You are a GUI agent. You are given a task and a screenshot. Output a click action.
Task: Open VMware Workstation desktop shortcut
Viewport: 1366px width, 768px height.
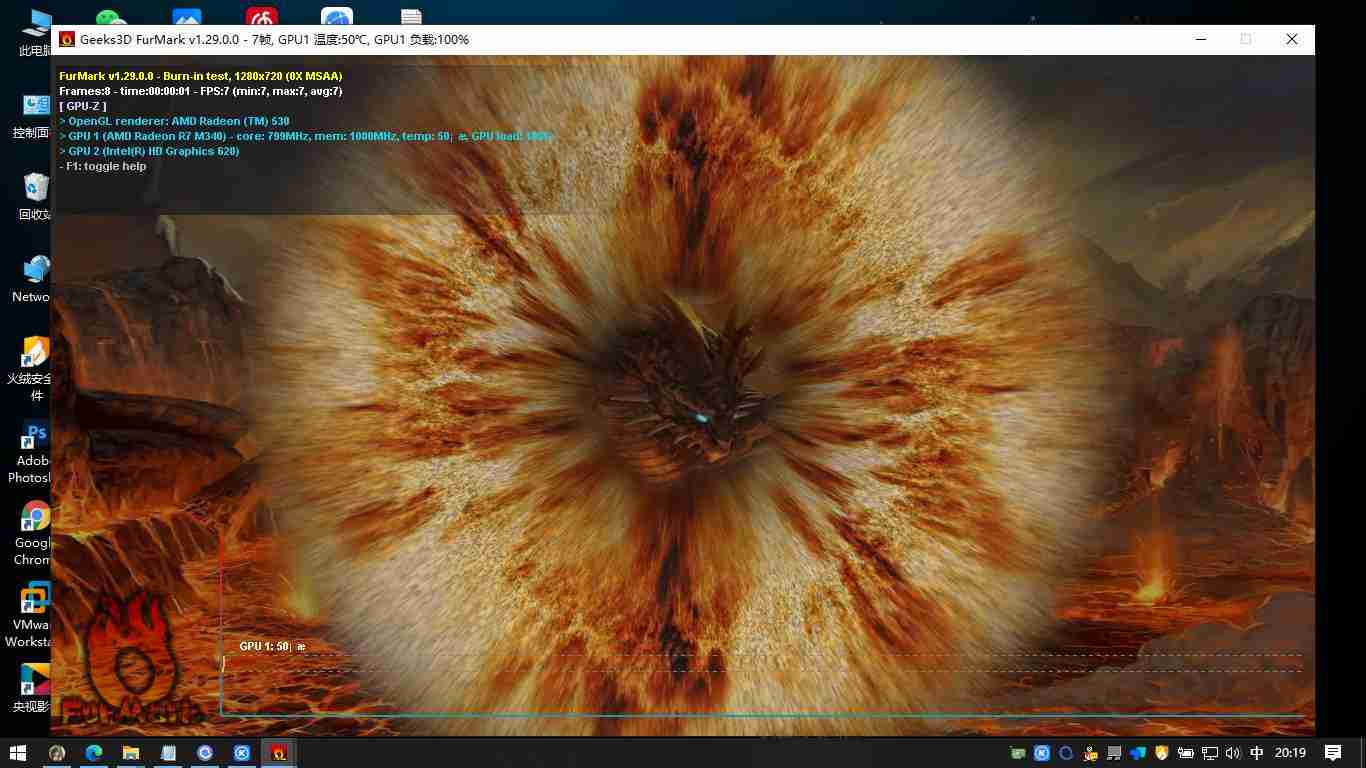coord(30,616)
